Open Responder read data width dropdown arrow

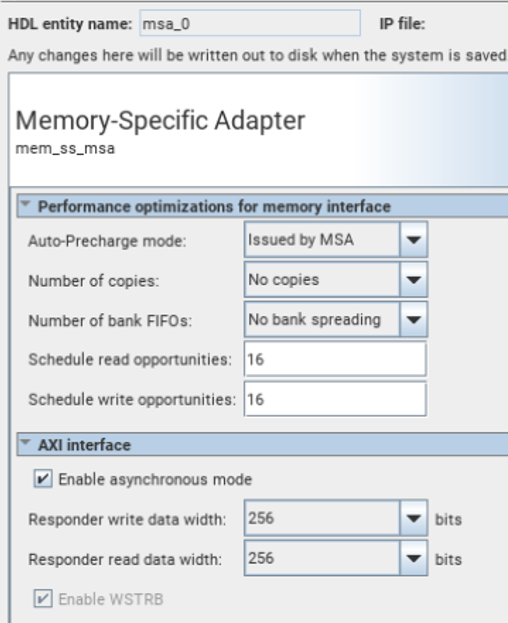413,558
